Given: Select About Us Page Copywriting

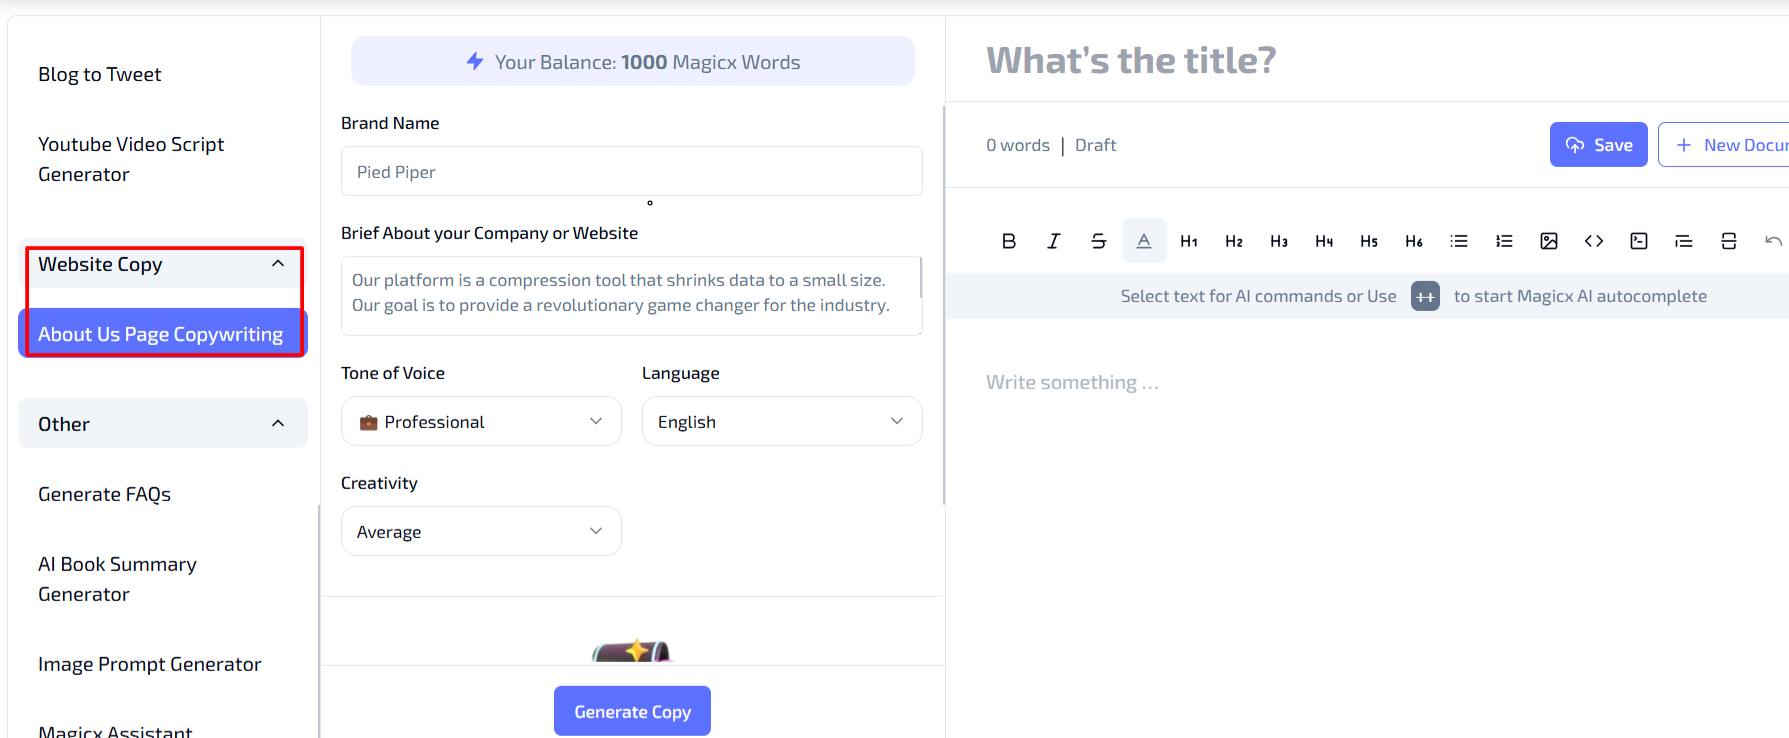Looking at the screenshot, I should [x=162, y=334].
